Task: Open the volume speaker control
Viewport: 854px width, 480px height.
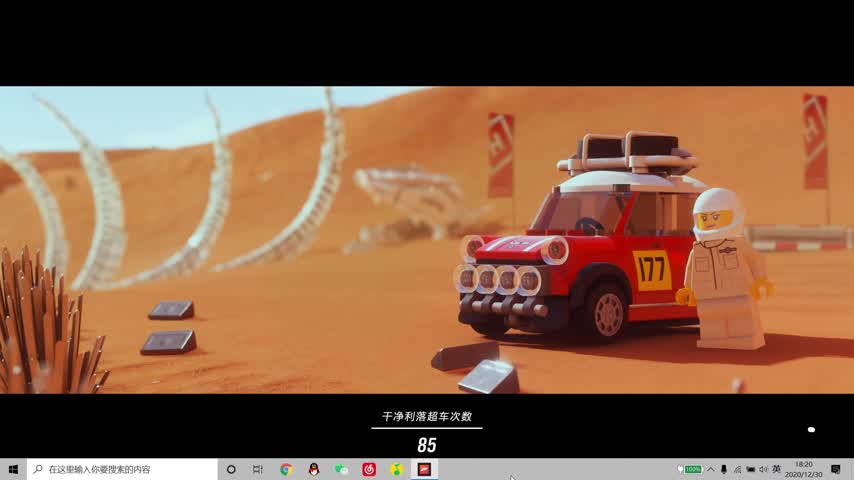Action: point(763,469)
